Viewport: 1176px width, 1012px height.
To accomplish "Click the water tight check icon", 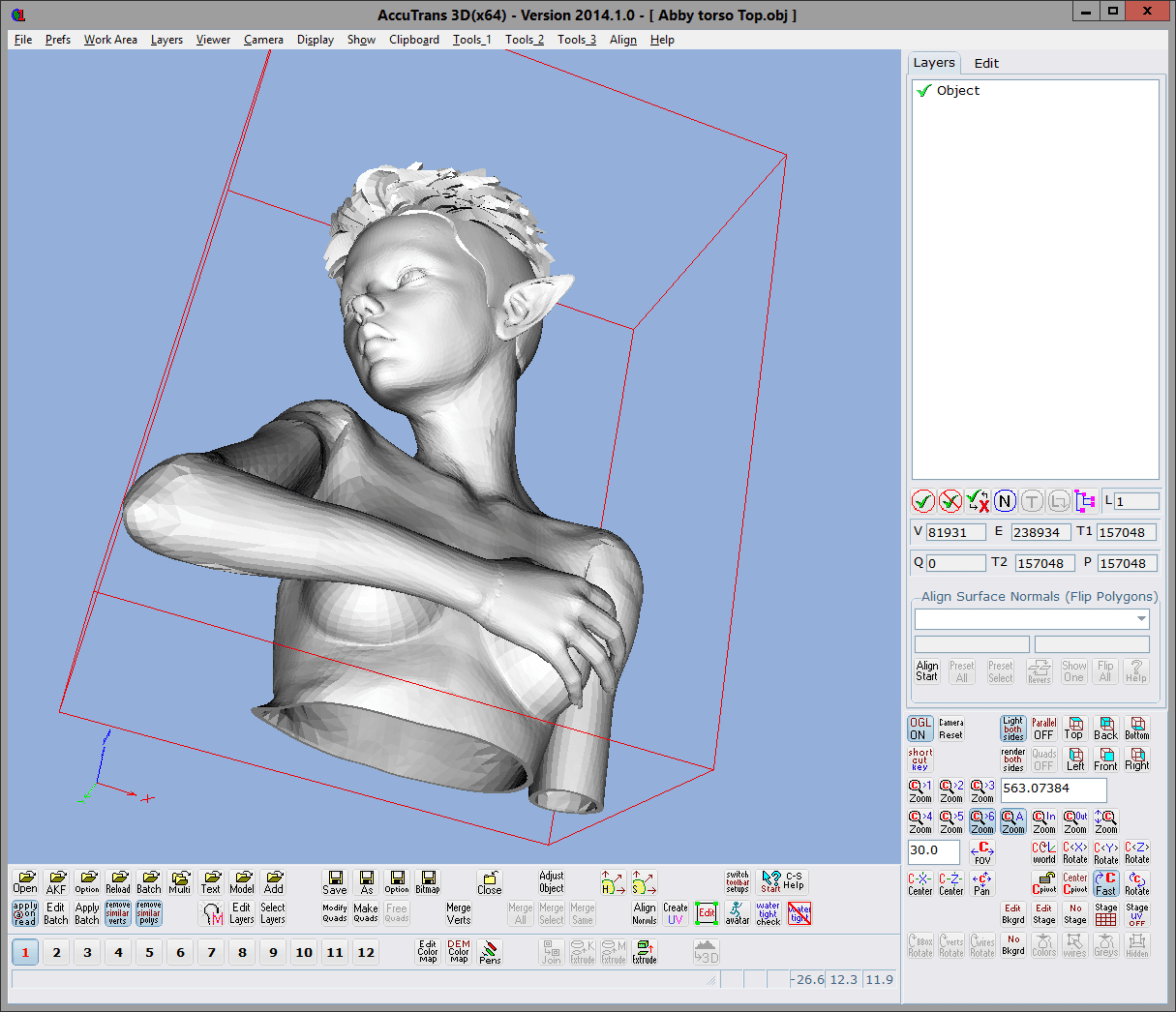I will tap(768, 913).
